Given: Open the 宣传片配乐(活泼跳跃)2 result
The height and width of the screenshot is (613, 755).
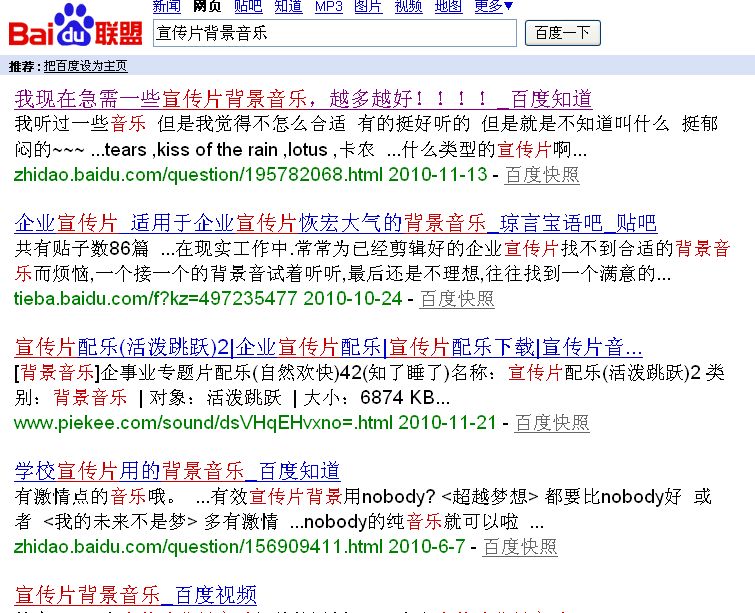Looking at the screenshot, I should pos(328,347).
